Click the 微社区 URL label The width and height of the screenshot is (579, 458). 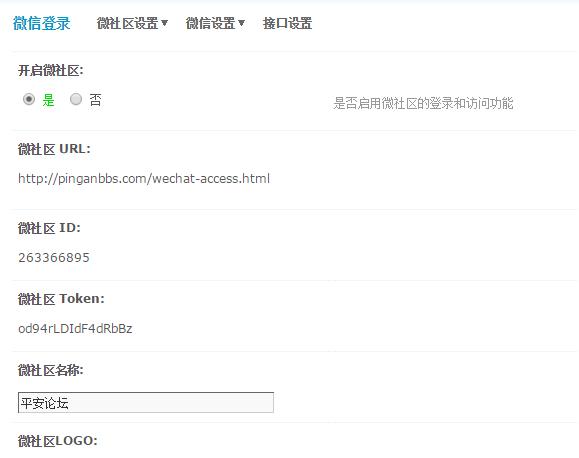pos(54,149)
